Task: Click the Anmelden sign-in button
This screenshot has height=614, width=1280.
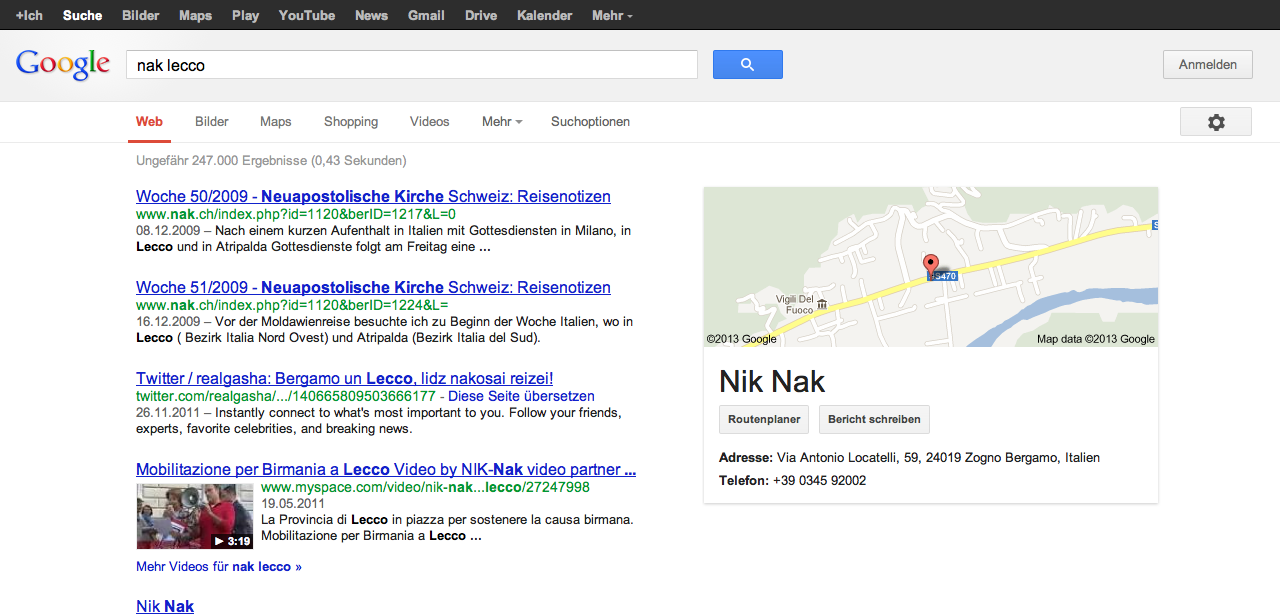Action: pos(1207,65)
